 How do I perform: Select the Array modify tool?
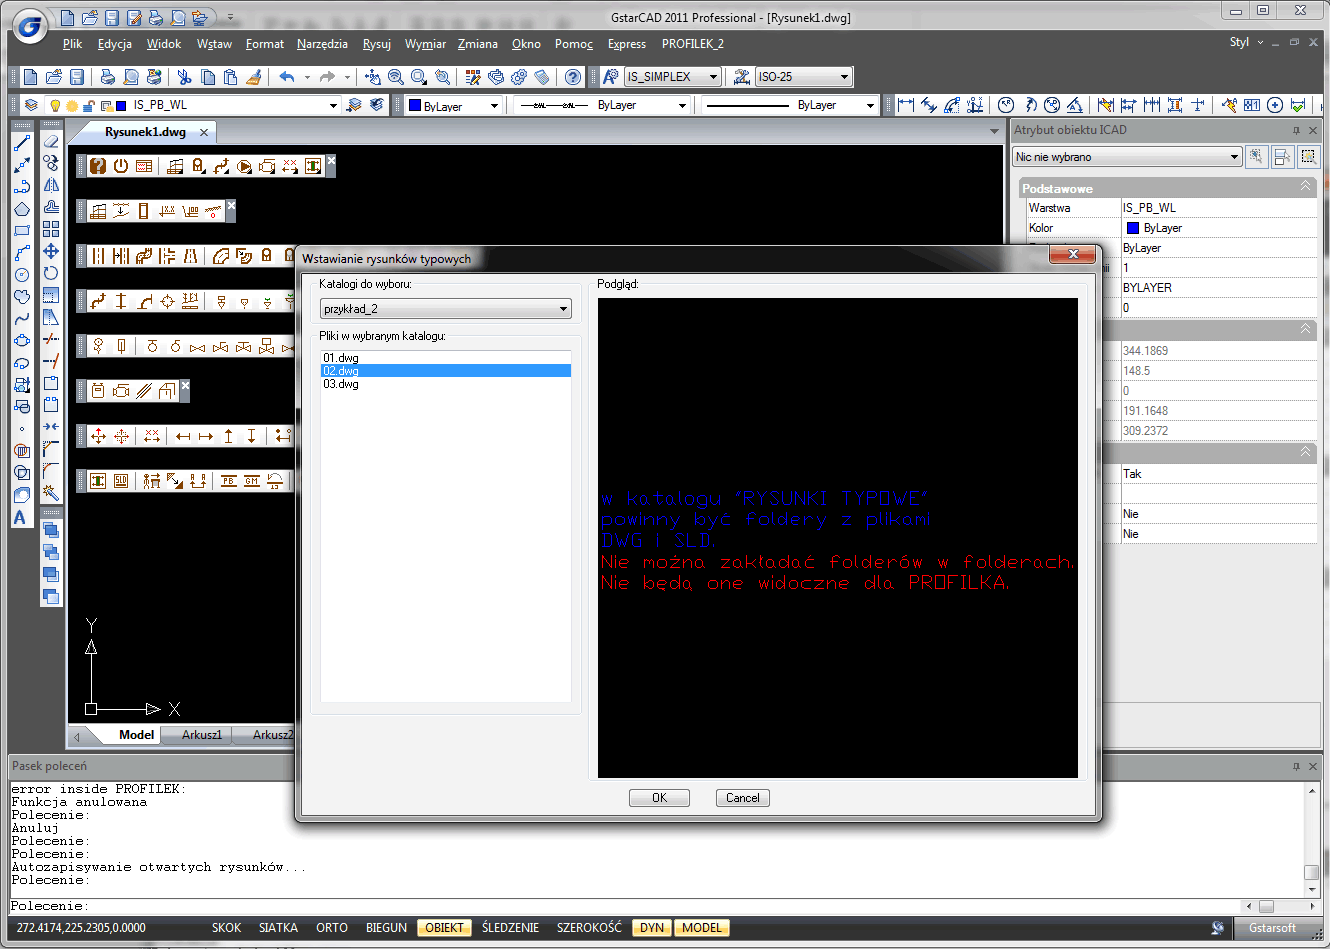tap(51, 229)
